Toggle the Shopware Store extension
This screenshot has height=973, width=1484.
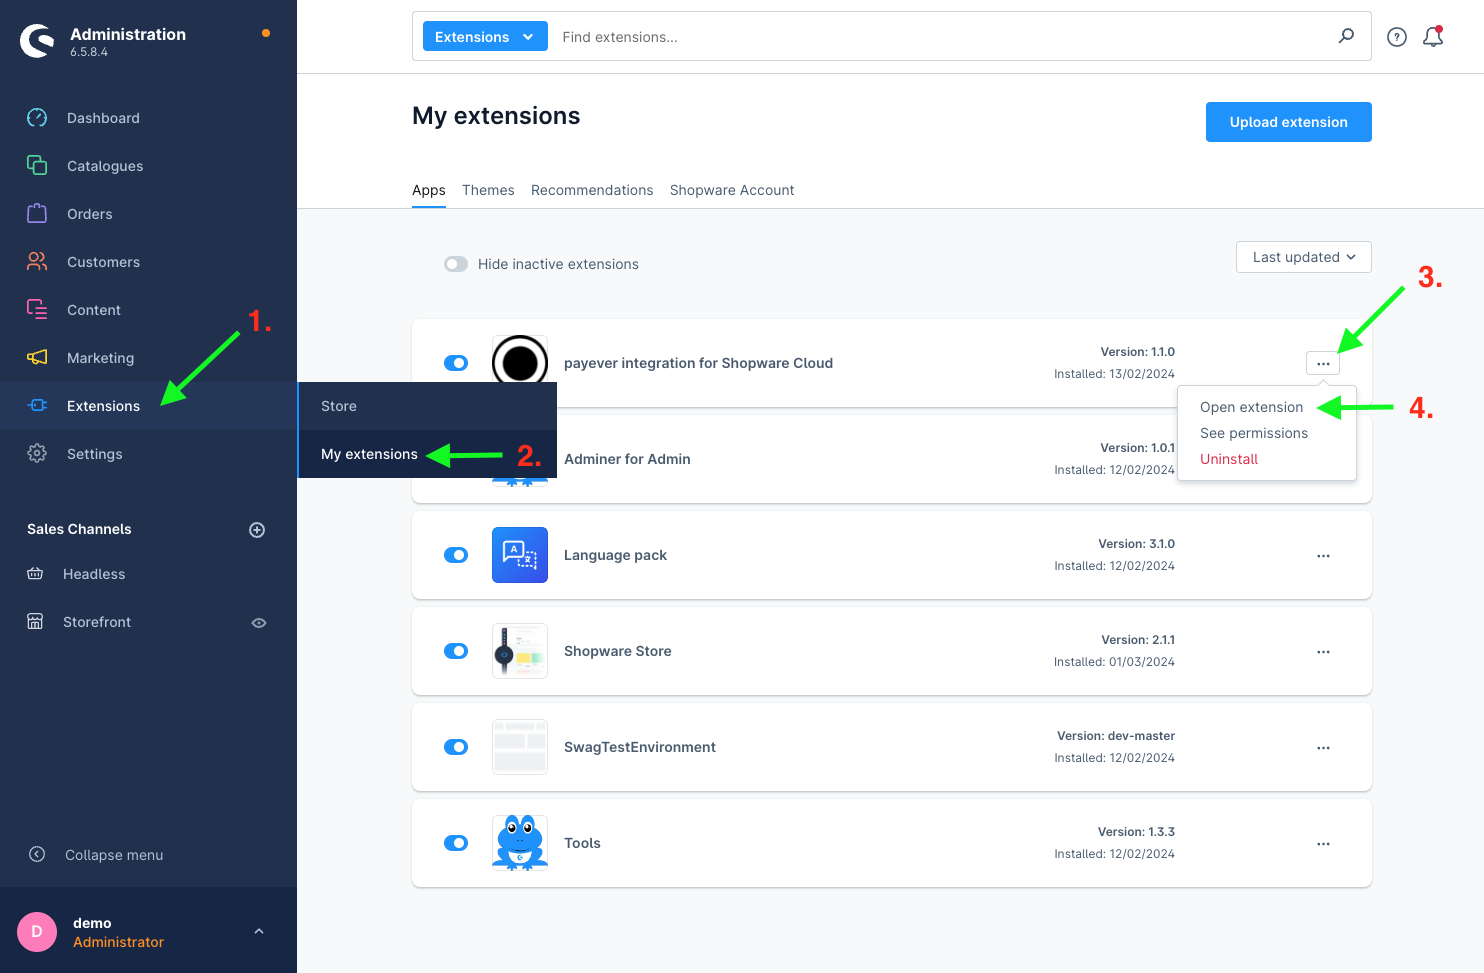coord(456,651)
